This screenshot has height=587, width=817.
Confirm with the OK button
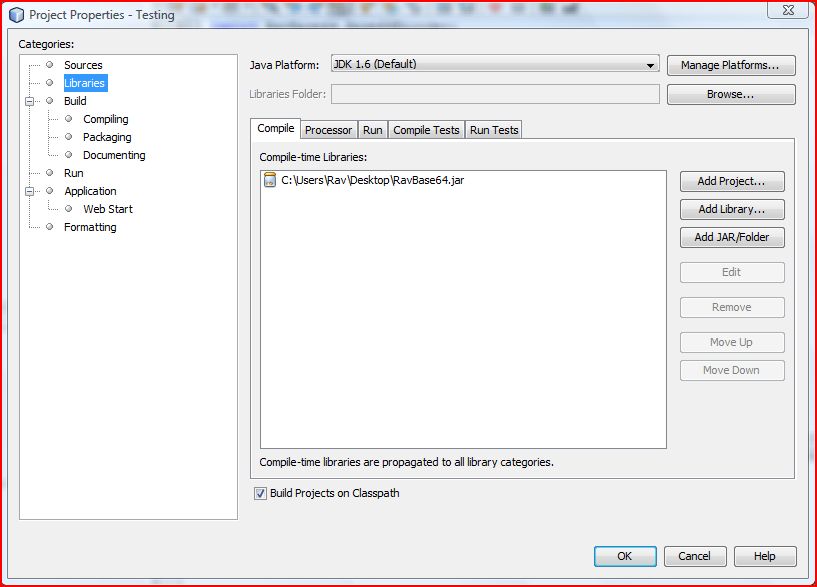(625, 556)
